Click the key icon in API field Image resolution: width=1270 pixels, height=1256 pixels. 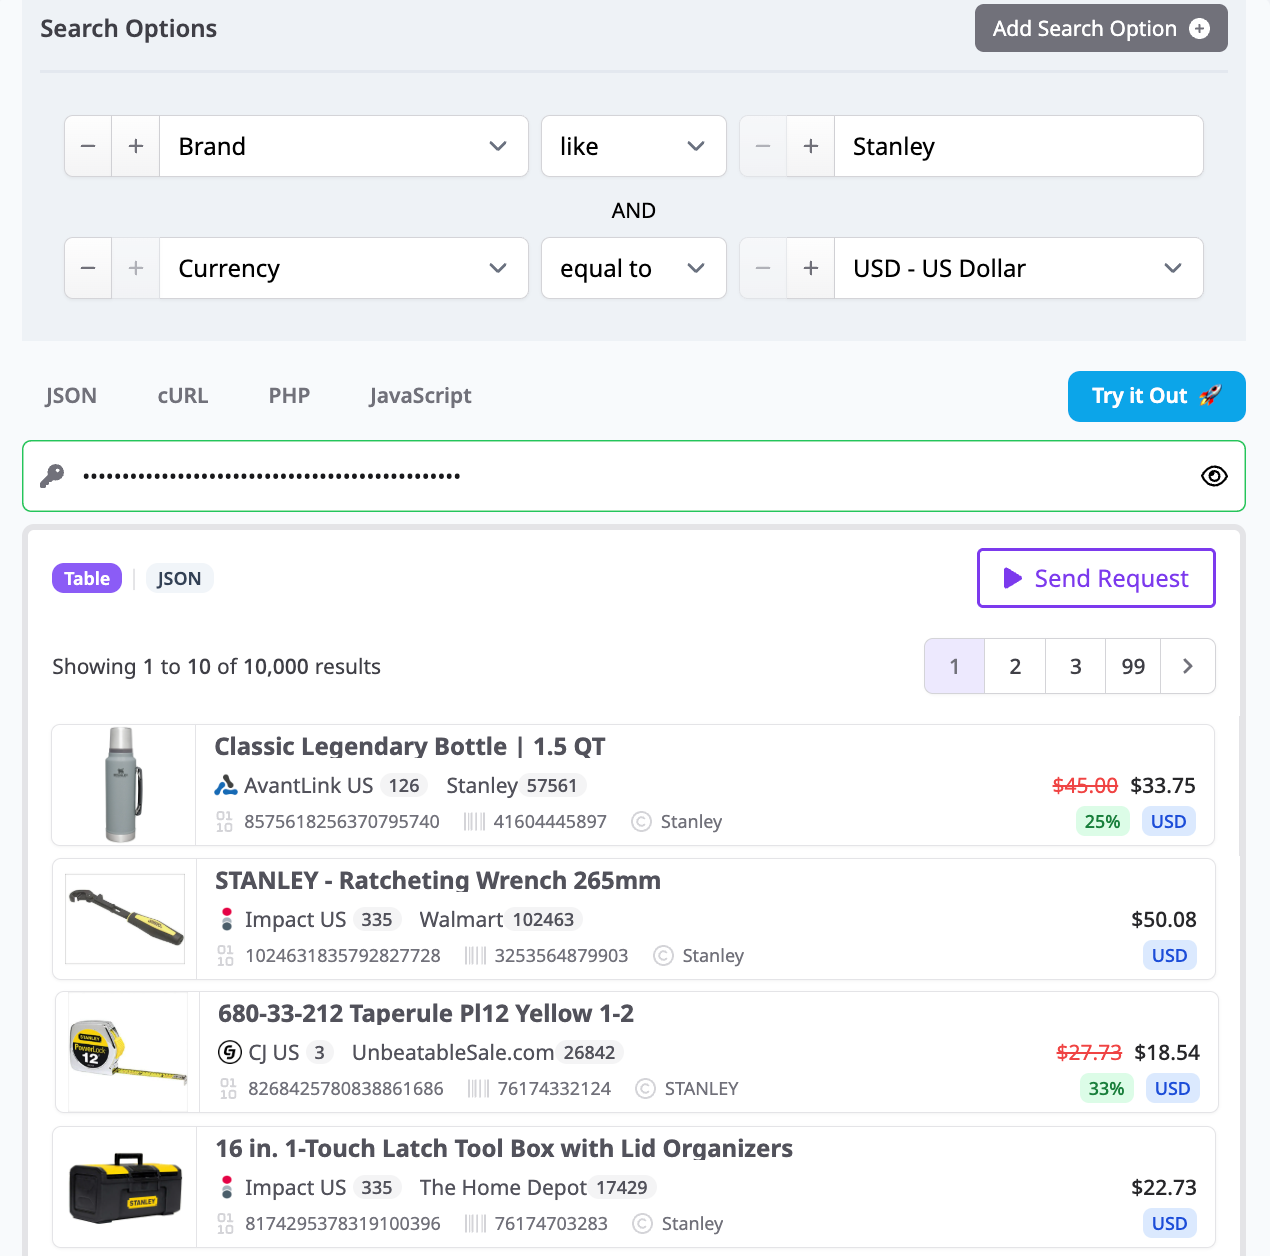tap(52, 476)
